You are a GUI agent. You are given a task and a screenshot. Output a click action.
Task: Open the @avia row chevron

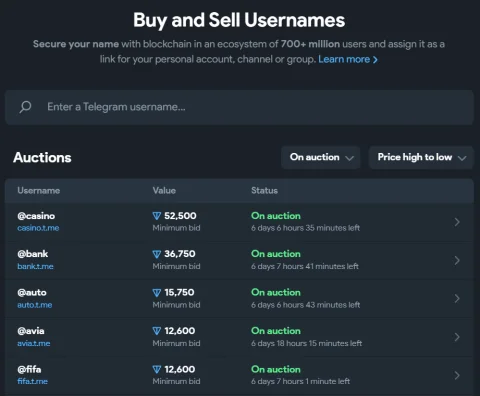(x=457, y=337)
